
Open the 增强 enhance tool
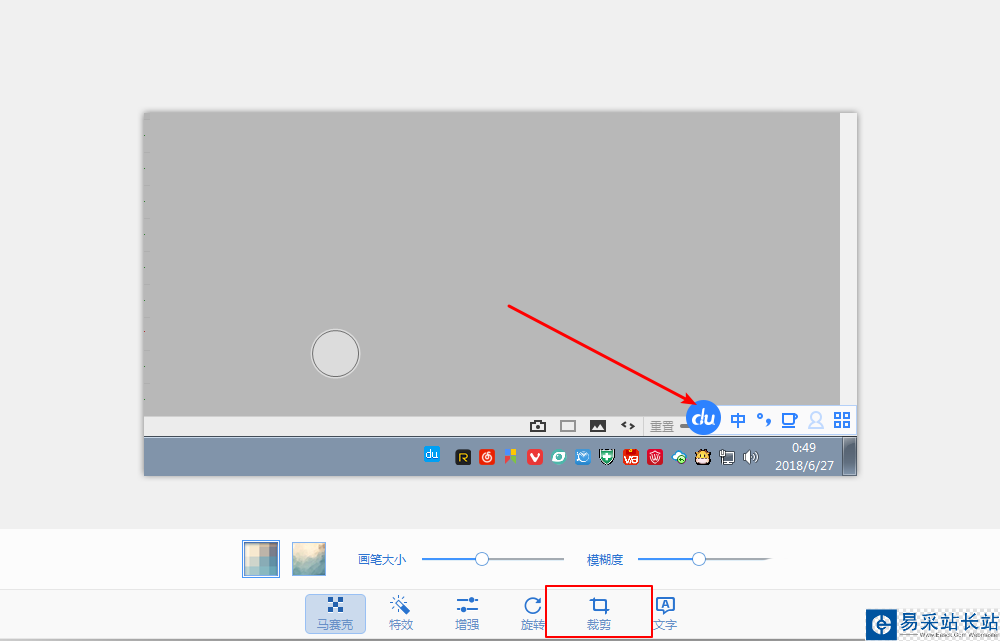(467, 614)
